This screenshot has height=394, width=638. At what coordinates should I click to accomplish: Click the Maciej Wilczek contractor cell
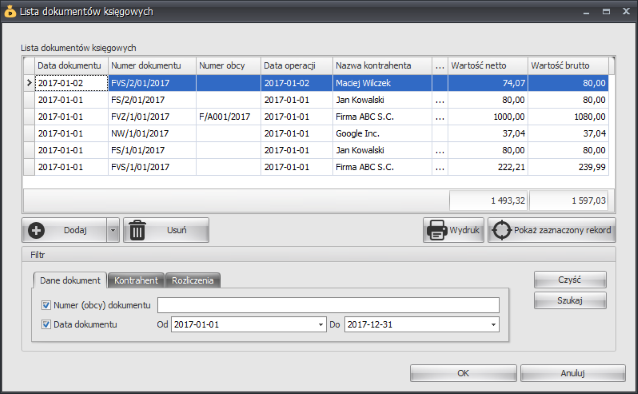coord(382,83)
